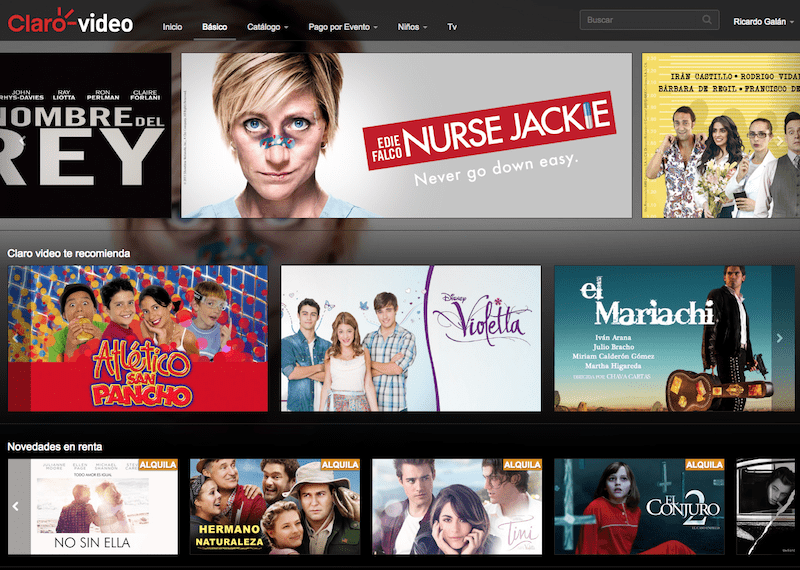Open the Hombre del Rey banner
The image size is (800, 570).
[85, 135]
